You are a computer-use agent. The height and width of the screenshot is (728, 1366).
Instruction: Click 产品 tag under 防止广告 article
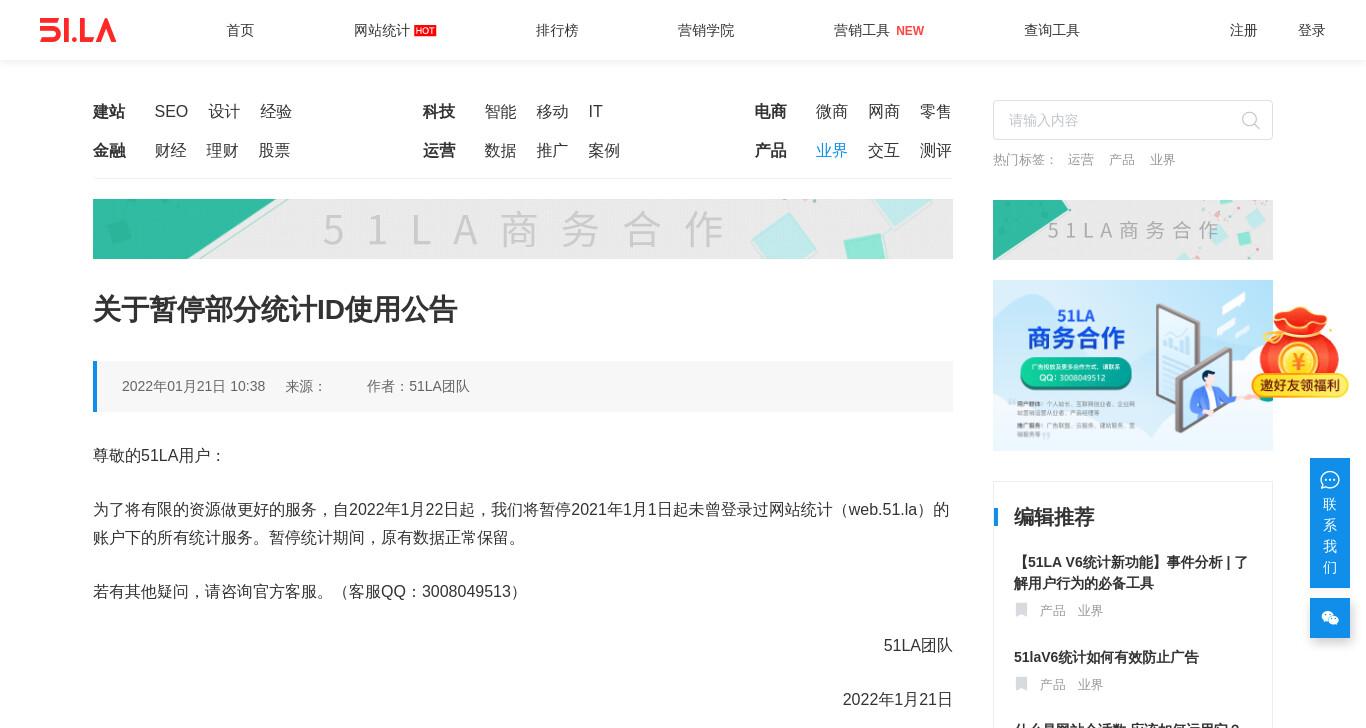point(1052,685)
